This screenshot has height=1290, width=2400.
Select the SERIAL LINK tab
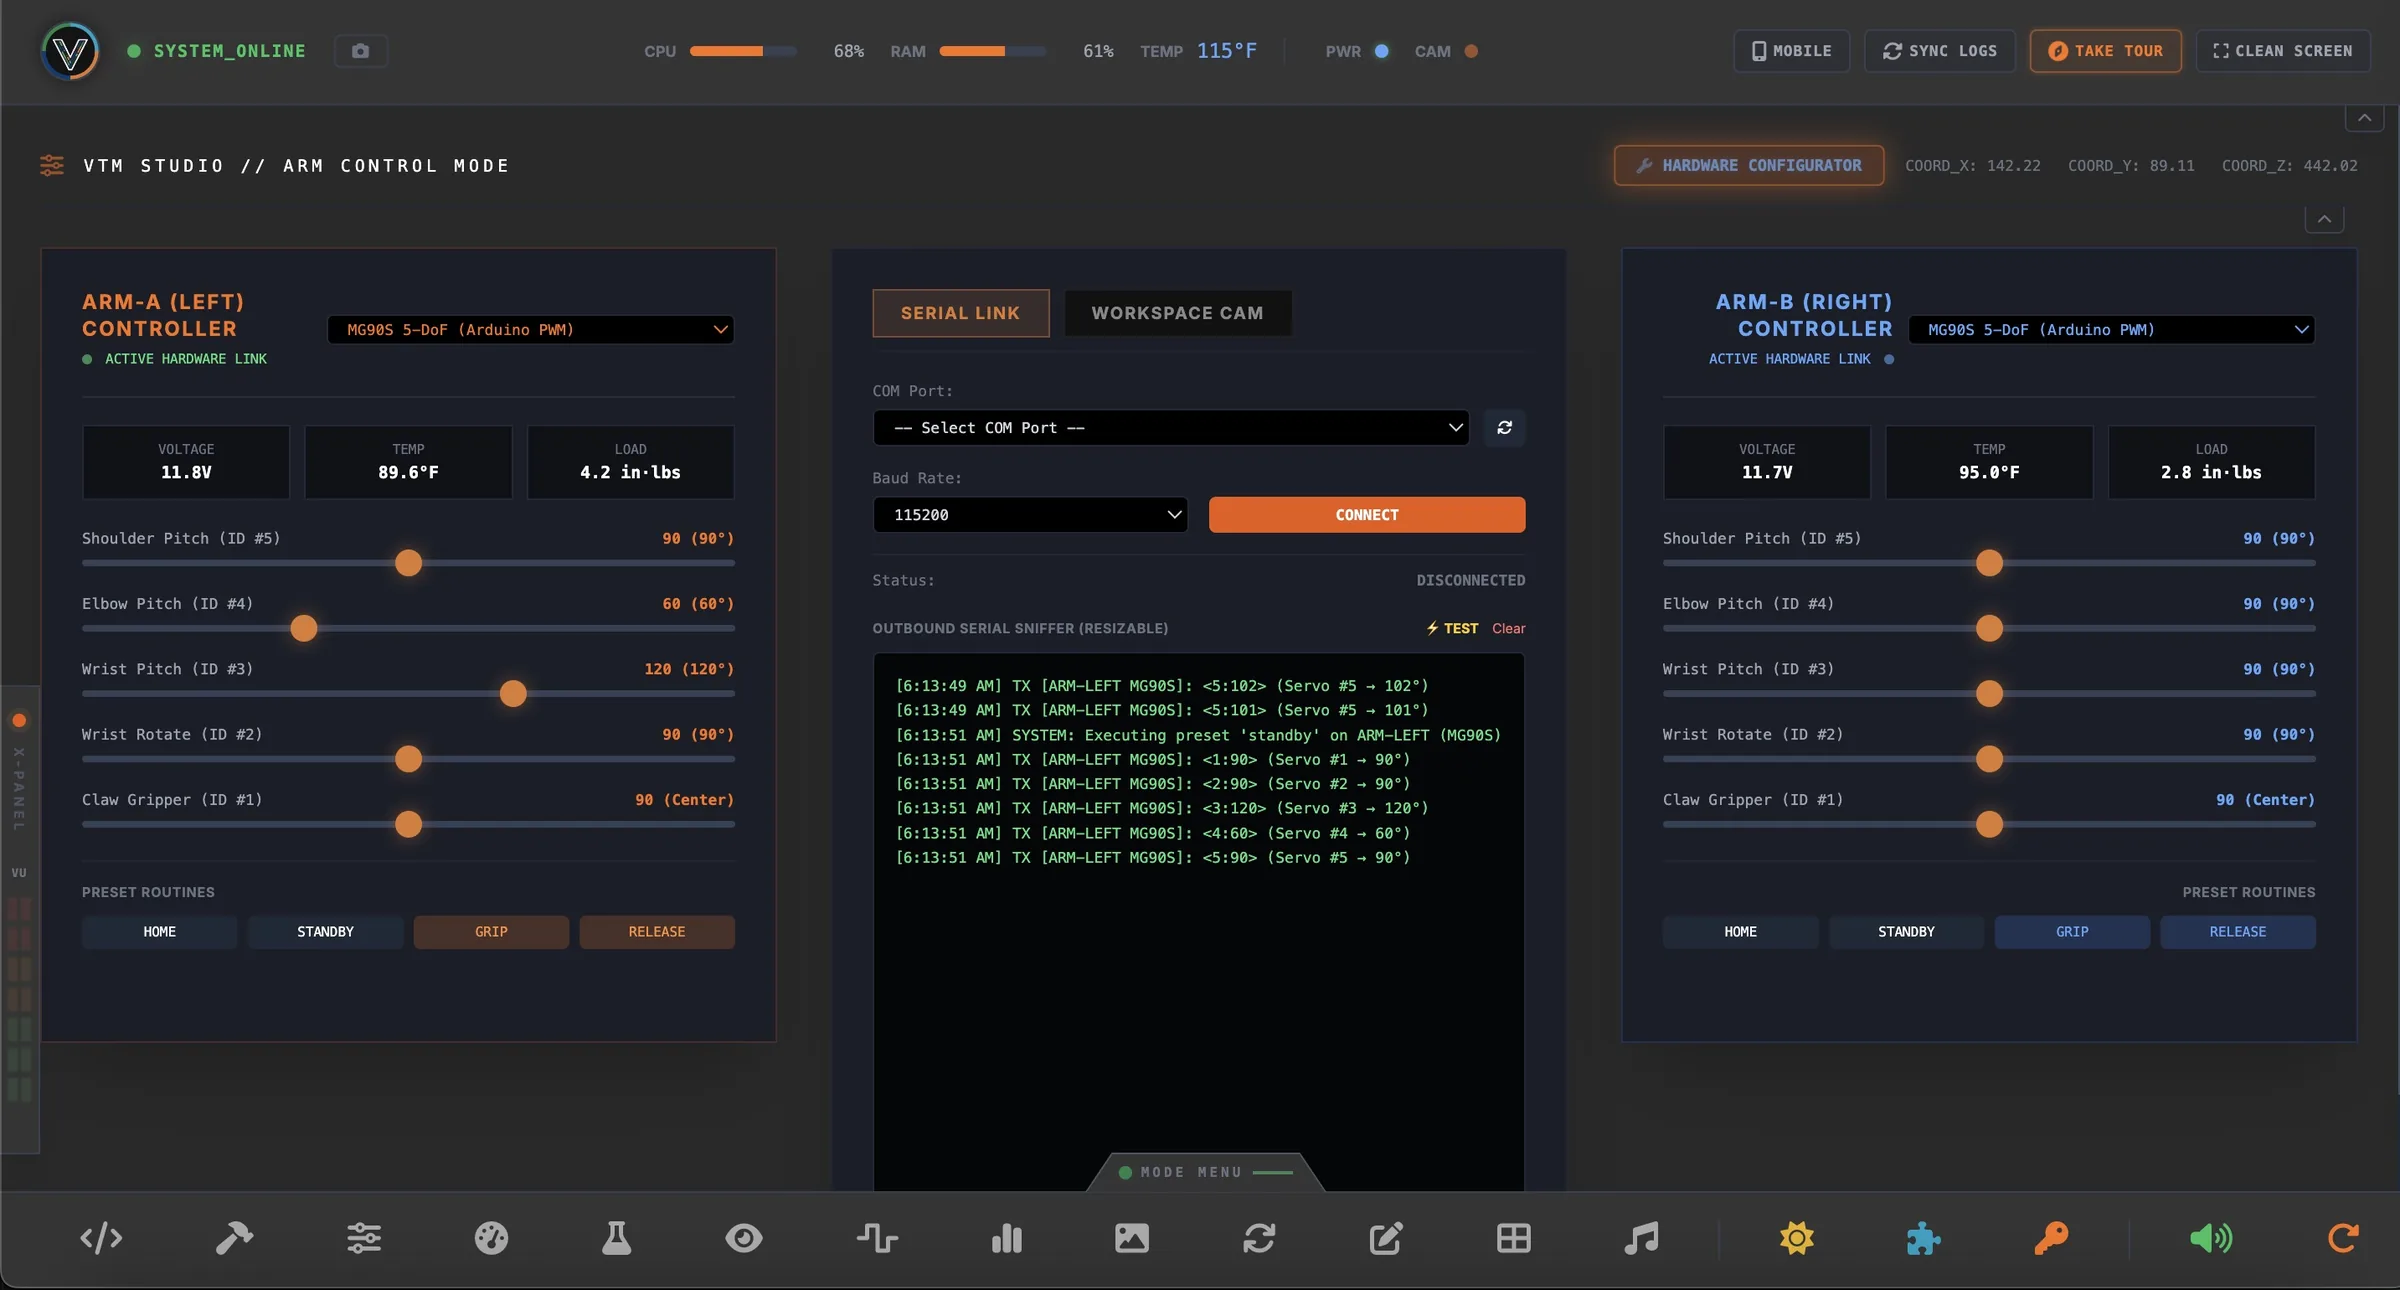click(x=961, y=313)
